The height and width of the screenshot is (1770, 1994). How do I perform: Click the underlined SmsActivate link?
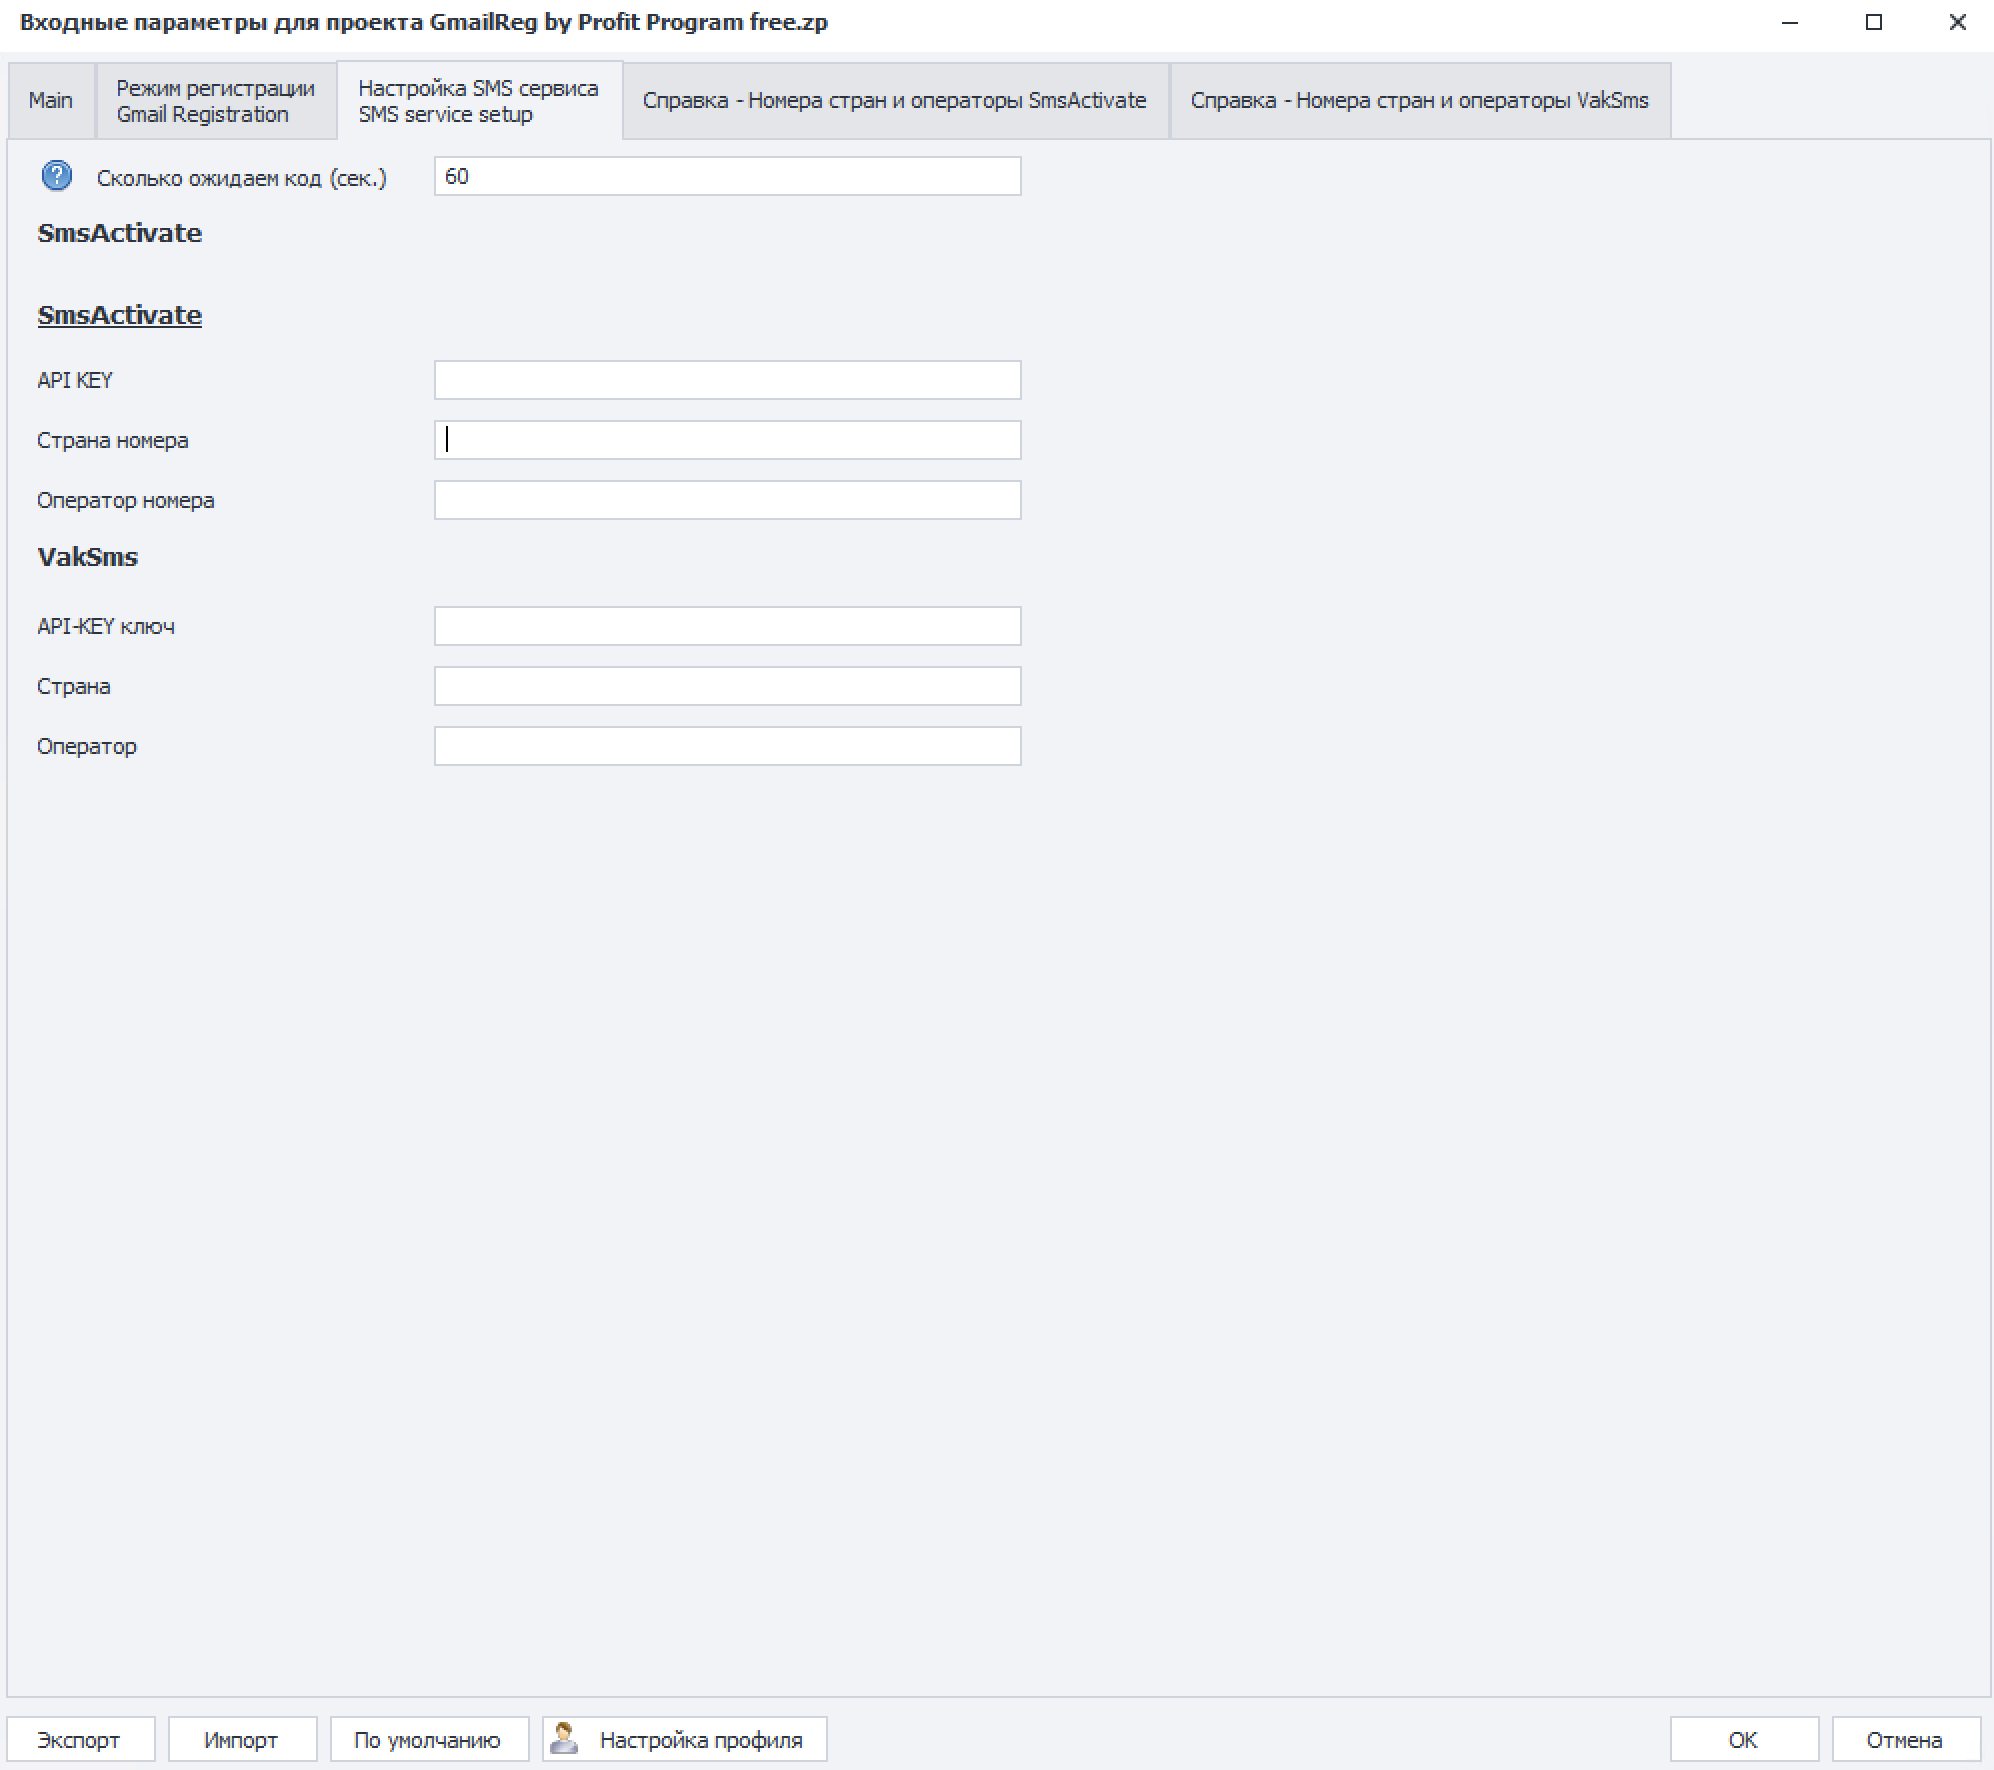tap(120, 315)
